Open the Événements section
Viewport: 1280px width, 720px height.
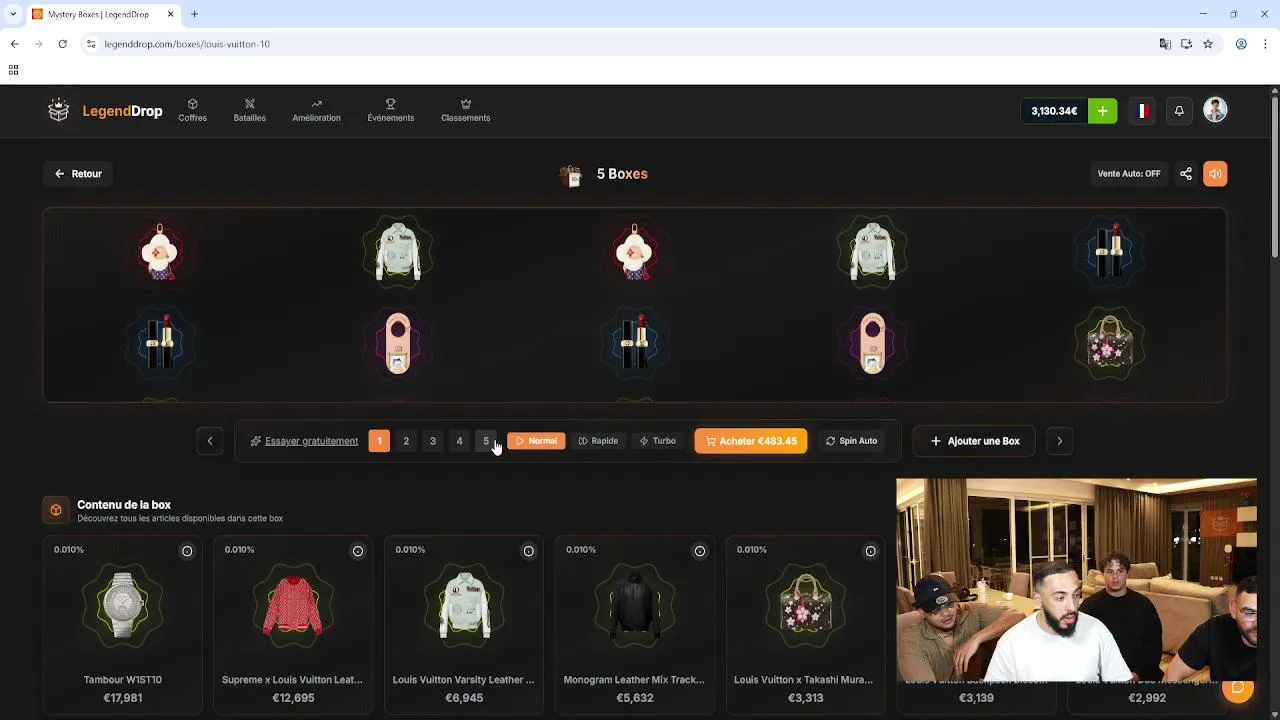click(390, 110)
